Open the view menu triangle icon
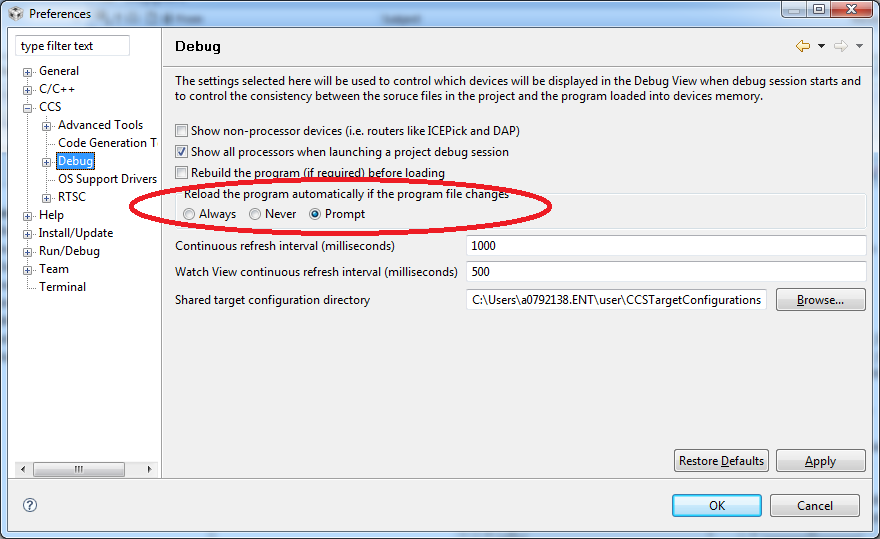 859,46
